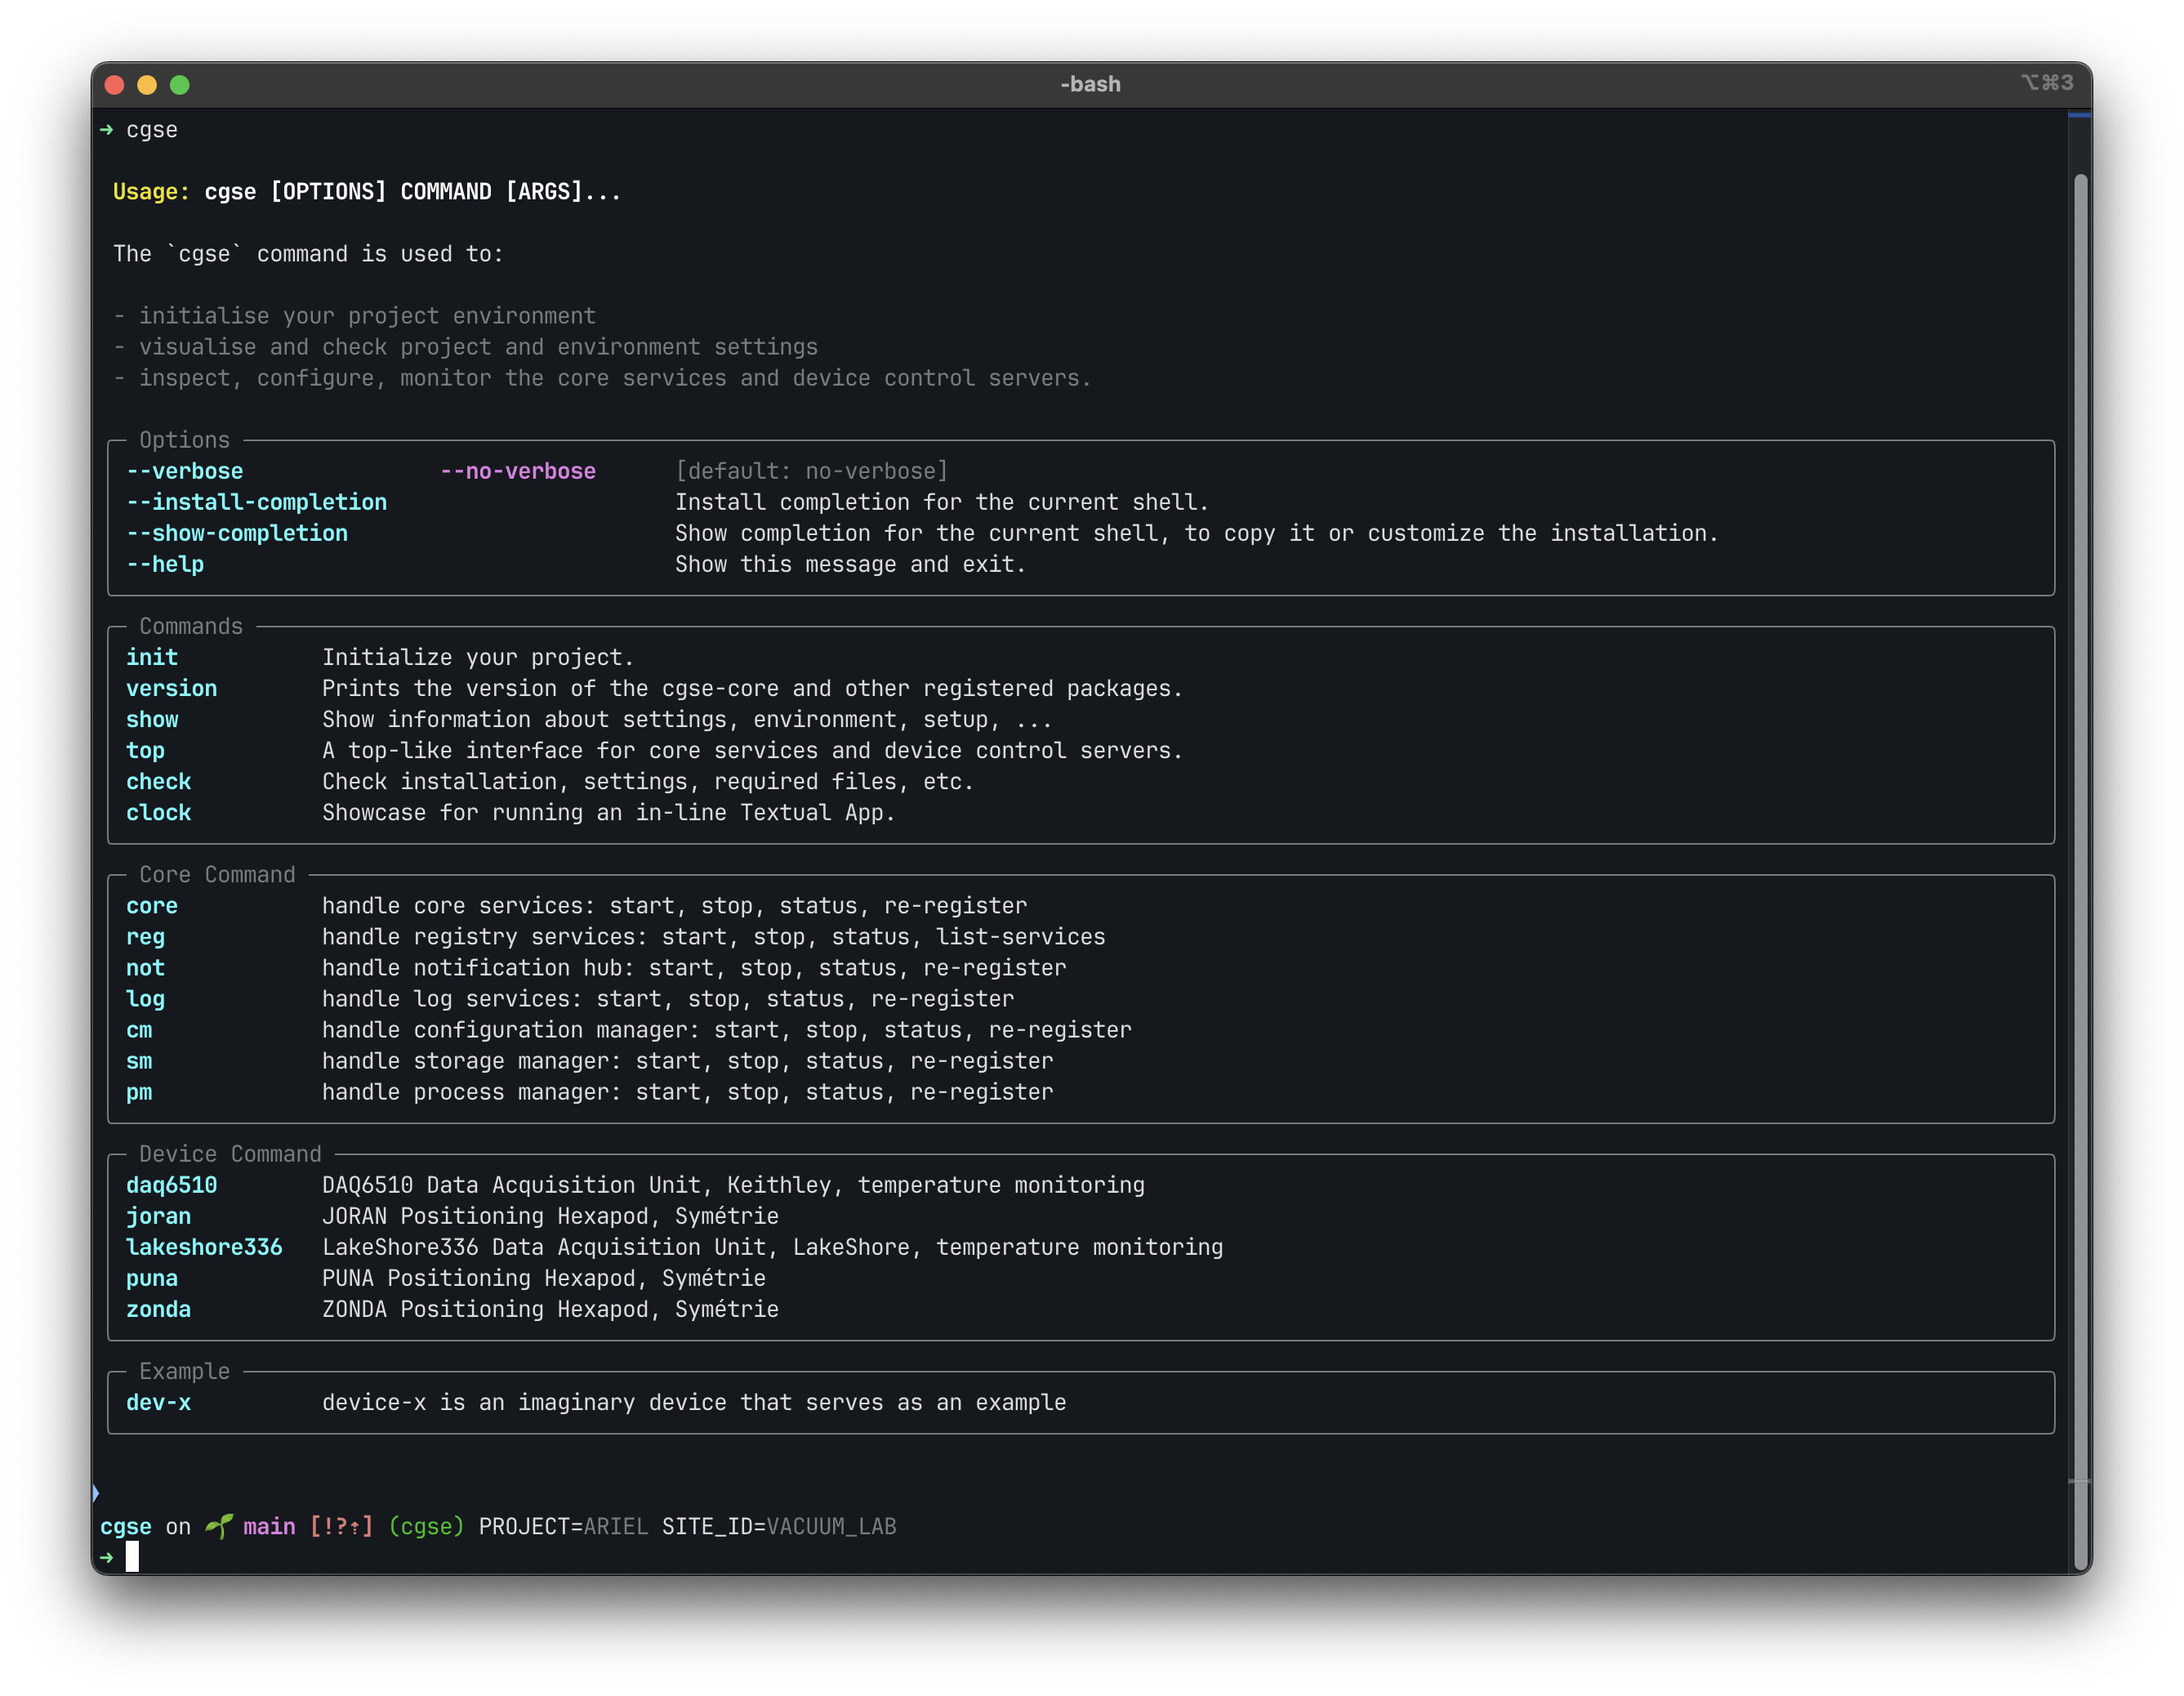The height and width of the screenshot is (1696, 2184).
Task: Click the yellow minimize traffic light button
Action: (148, 85)
